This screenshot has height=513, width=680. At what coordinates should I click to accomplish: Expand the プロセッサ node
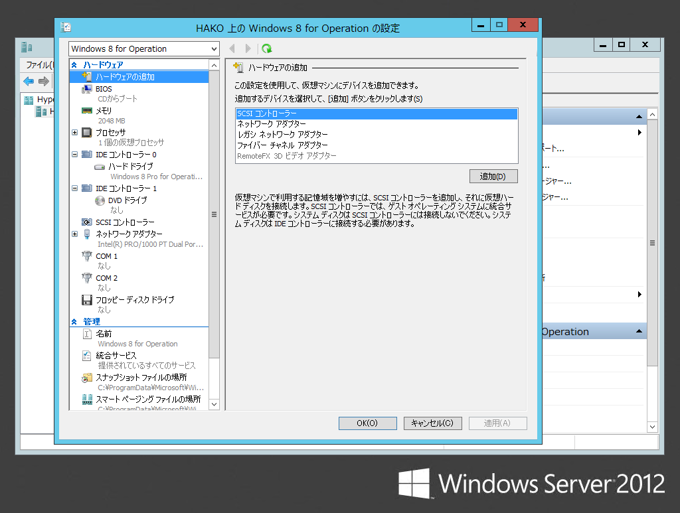coord(75,132)
